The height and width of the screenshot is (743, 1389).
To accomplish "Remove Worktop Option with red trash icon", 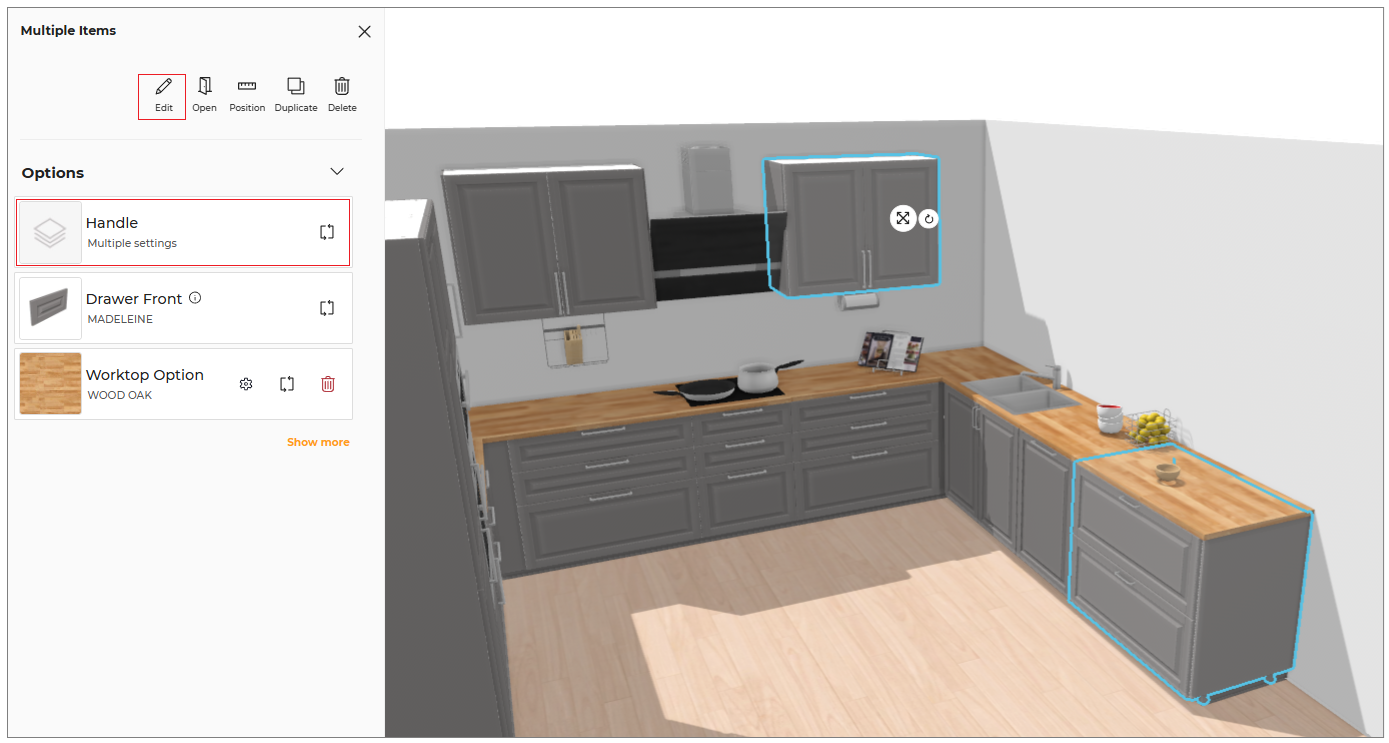I will tap(328, 384).
